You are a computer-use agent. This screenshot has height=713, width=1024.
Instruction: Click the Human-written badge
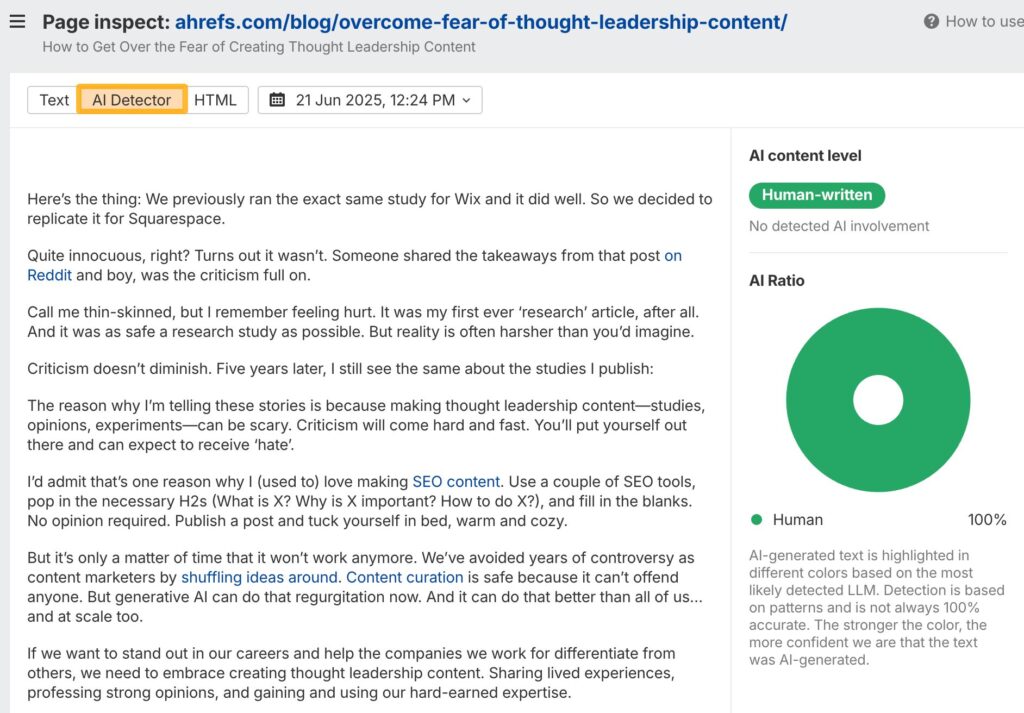[x=816, y=195]
